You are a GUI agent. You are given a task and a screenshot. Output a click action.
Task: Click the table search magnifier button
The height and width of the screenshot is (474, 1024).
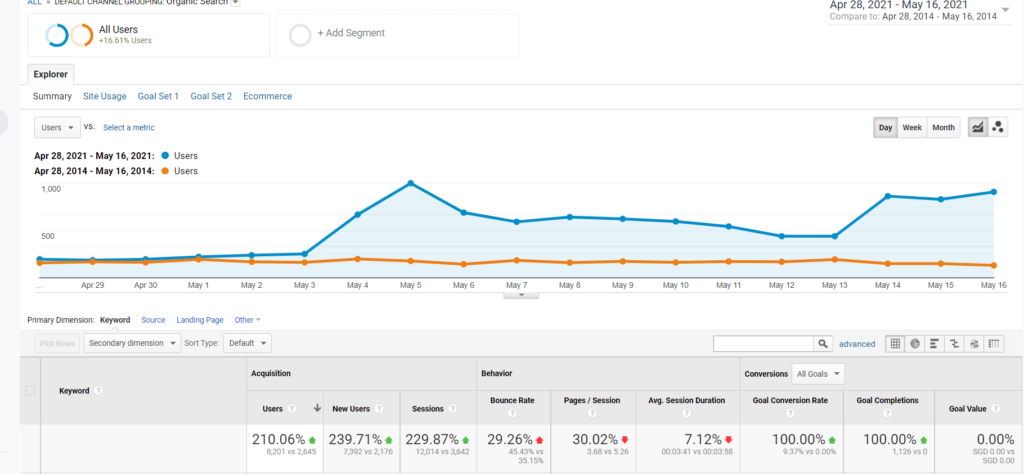click(x=823, y=343)
